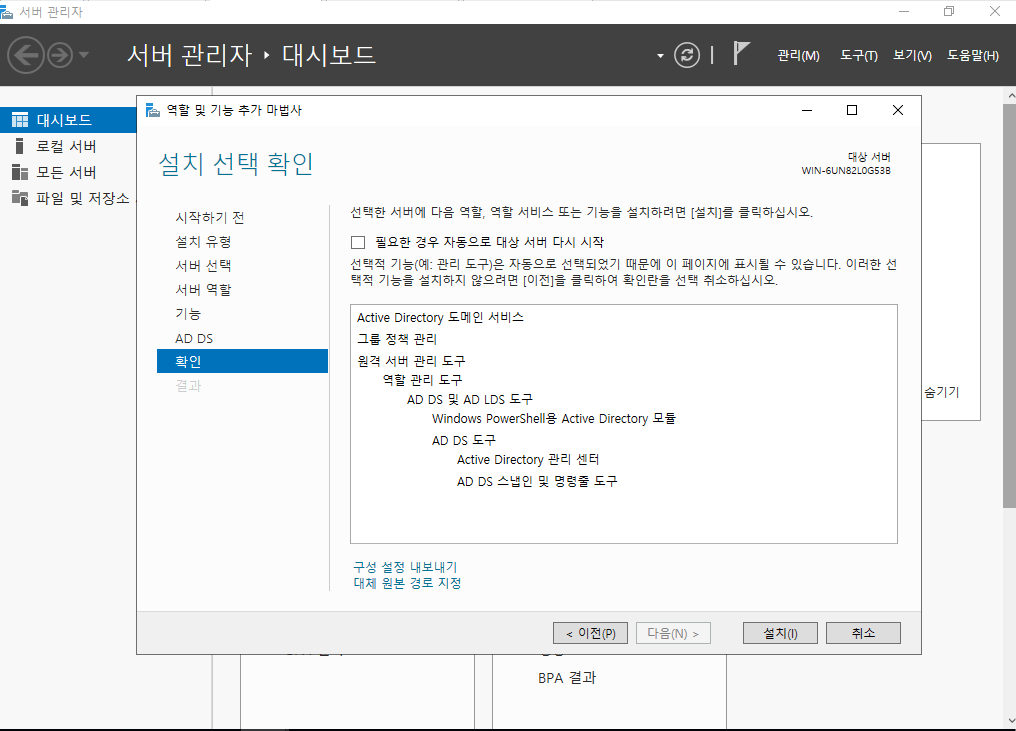This screenshot has height=731, width=1016.
Task: Go to the 서버 역할 wizard step
Action: pos(203,290)
